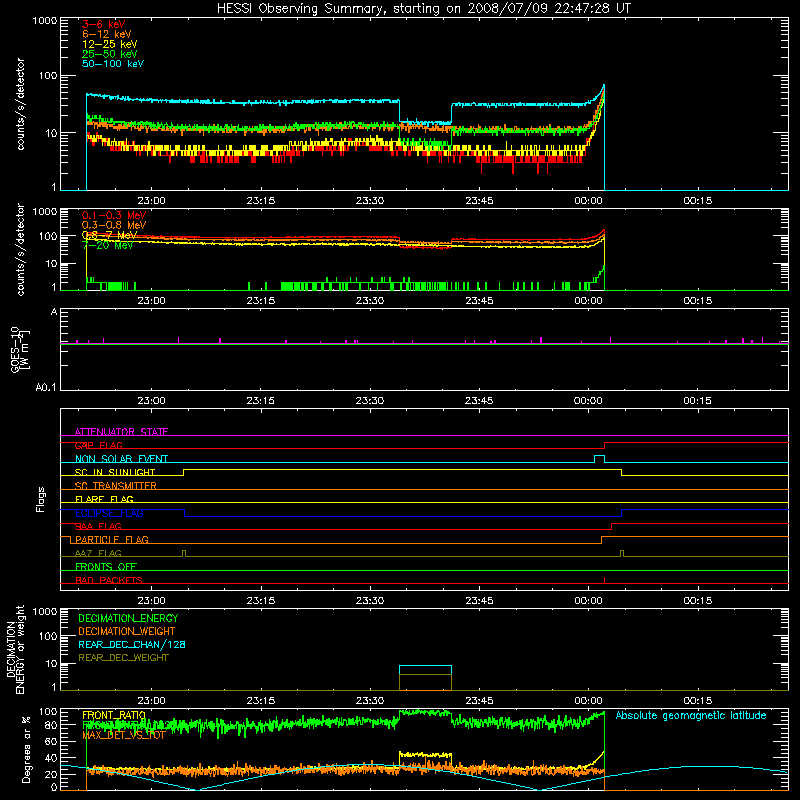Click the REAR_DEC_CHAN/128 legend label
The image size is (800, 800).
[132, 644]
